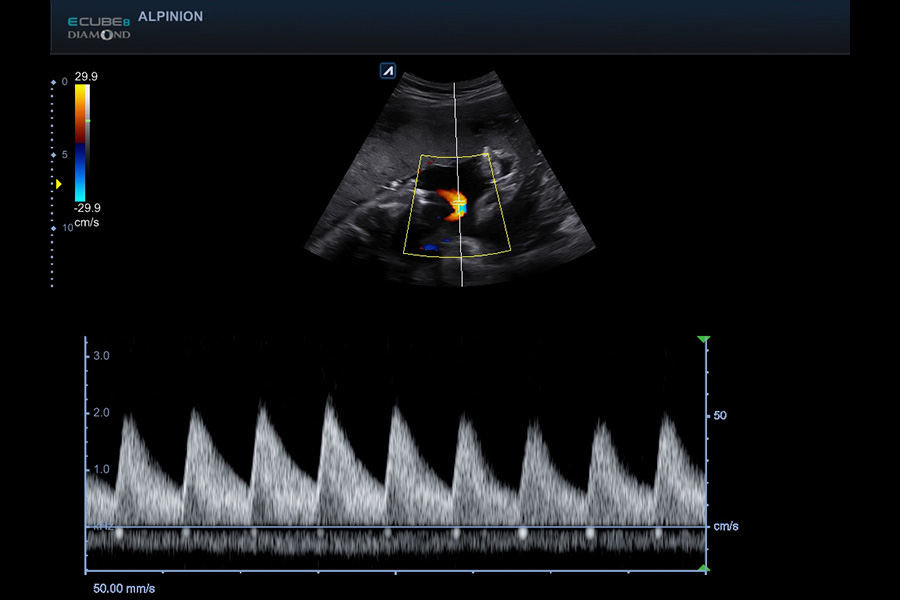Viewport: 900px width, 600px height.
Task: Click the ECUBE 8 Diamond logo
Action: [x=99, y=29]
